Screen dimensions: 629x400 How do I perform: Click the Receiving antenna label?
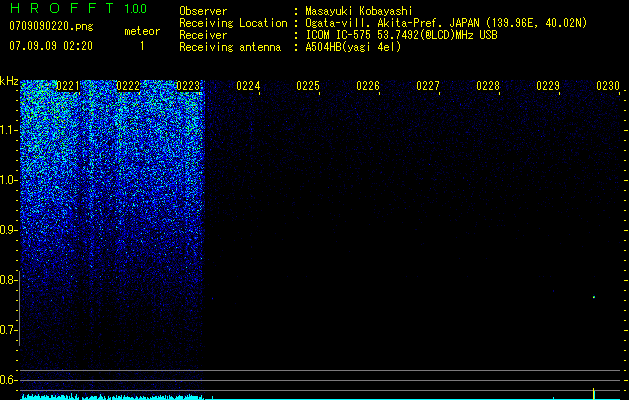230,47
